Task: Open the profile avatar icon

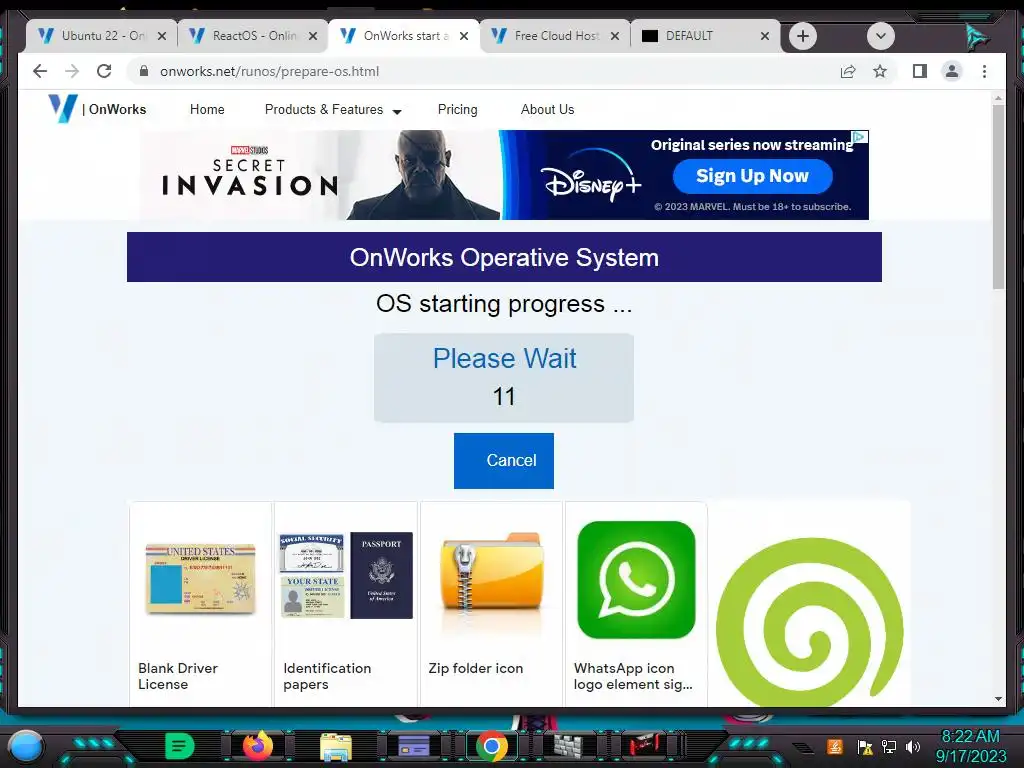Action: (952, 71)
